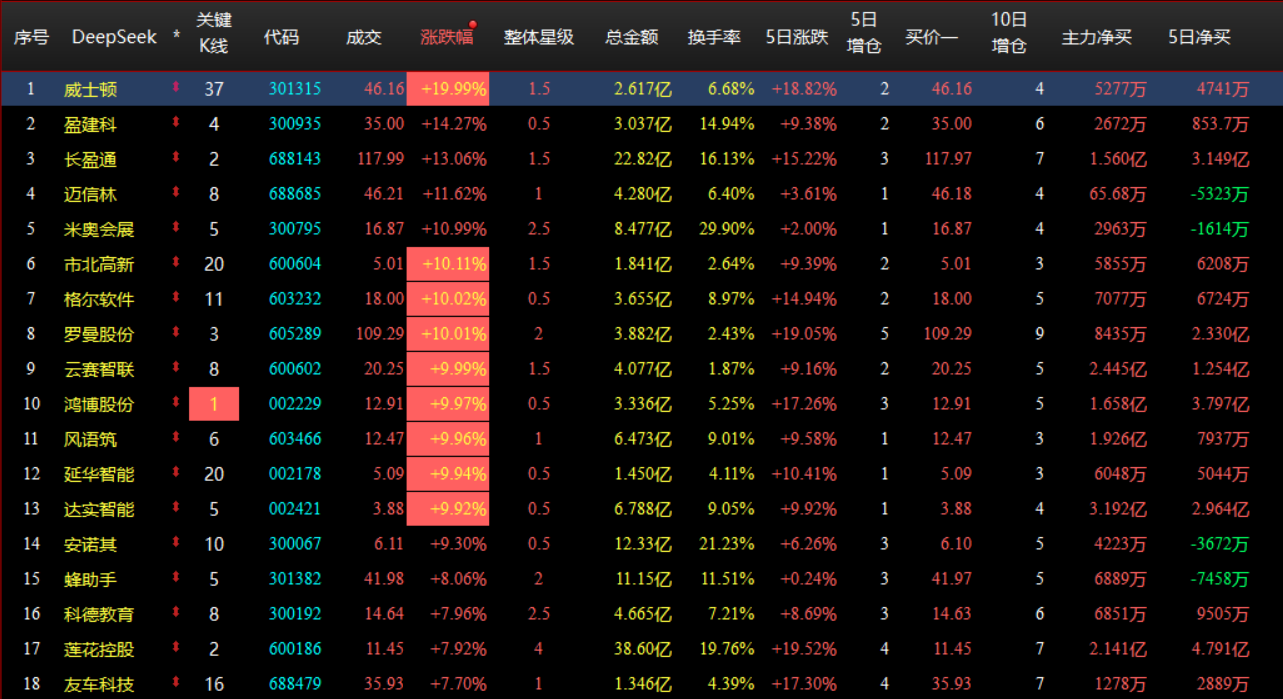
Task: Sort by the 5日涨跌 column header
Action: pos(797,37)
